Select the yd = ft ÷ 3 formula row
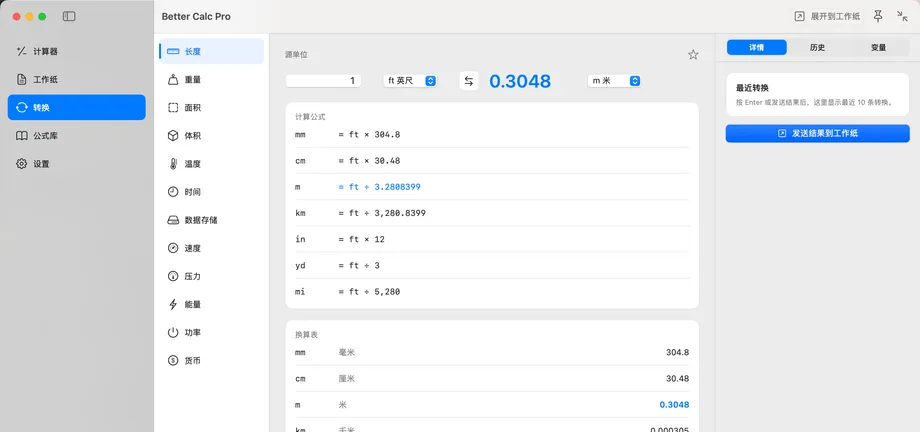The height and width of the screenshot is (432, 920). pyautogui.click(x=492, y=265)
